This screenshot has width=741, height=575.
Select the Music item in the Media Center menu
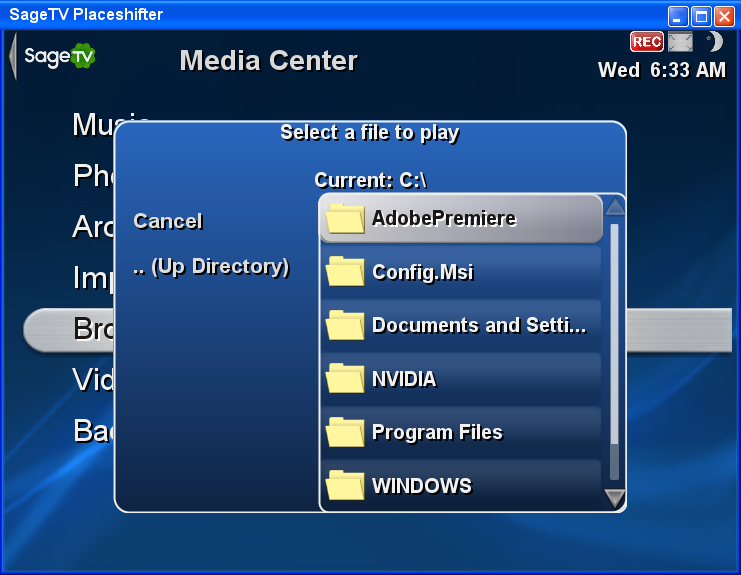pyautogui.click(x=111, y=124)
